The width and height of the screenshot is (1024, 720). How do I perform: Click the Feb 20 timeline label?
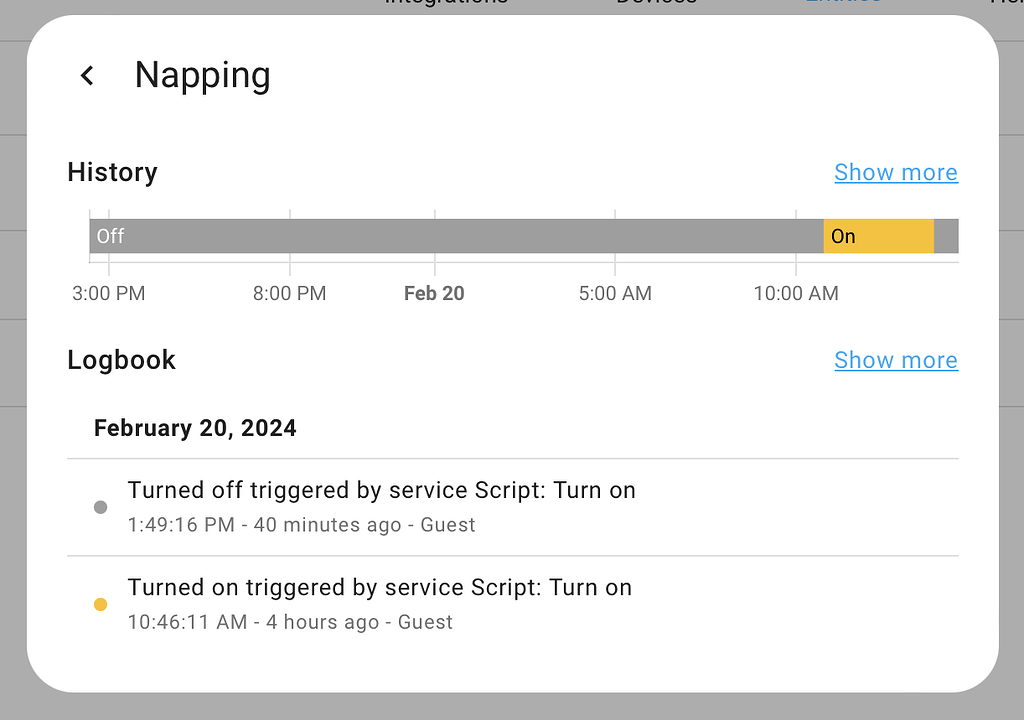[434, 293]
